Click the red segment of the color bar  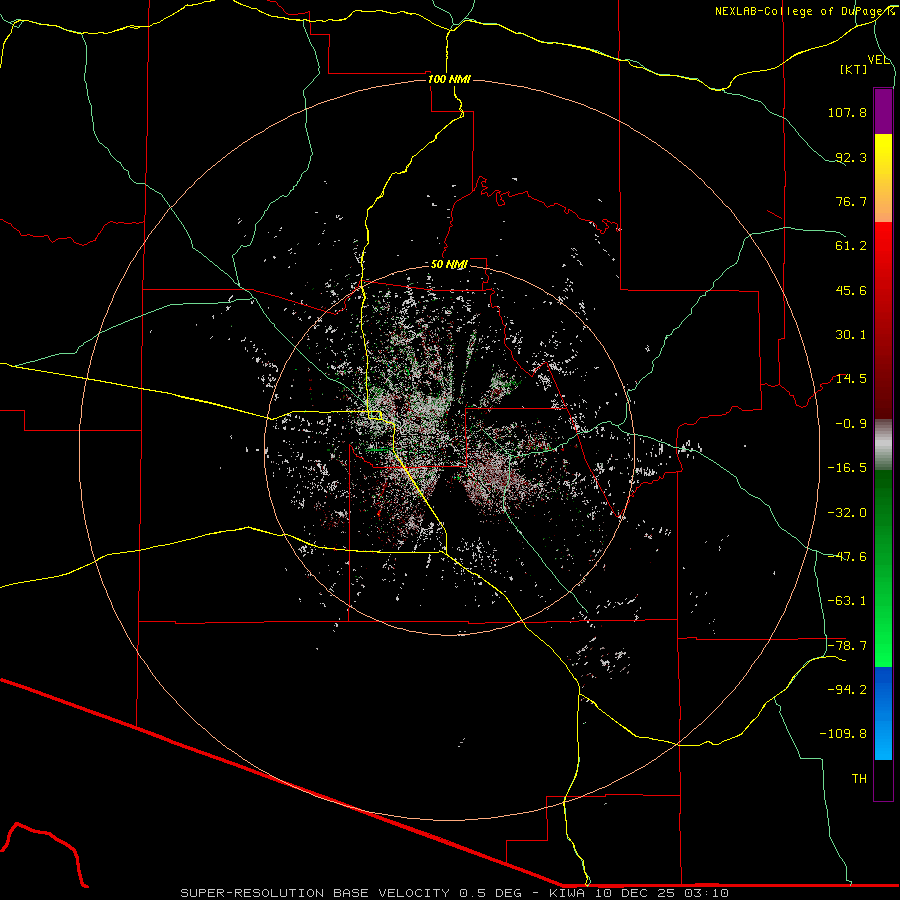(883, 320)
